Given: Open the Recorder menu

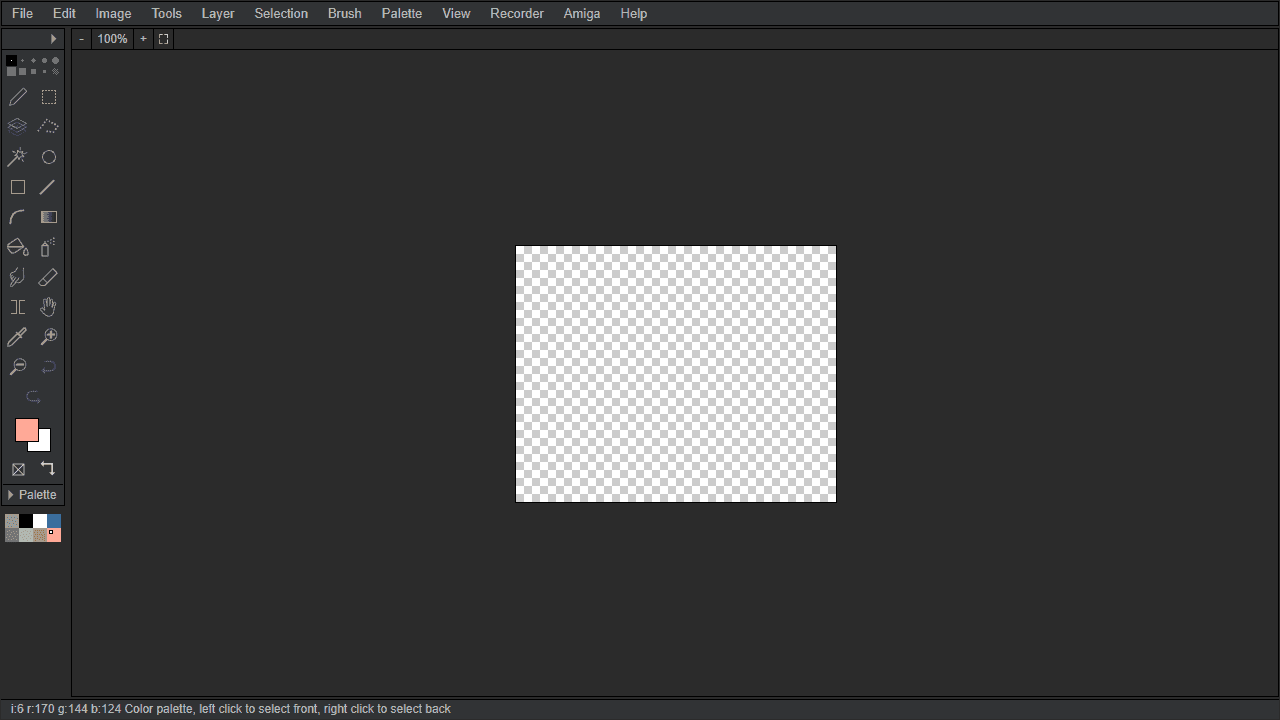Looking at the screenshot, I should 517,13.
